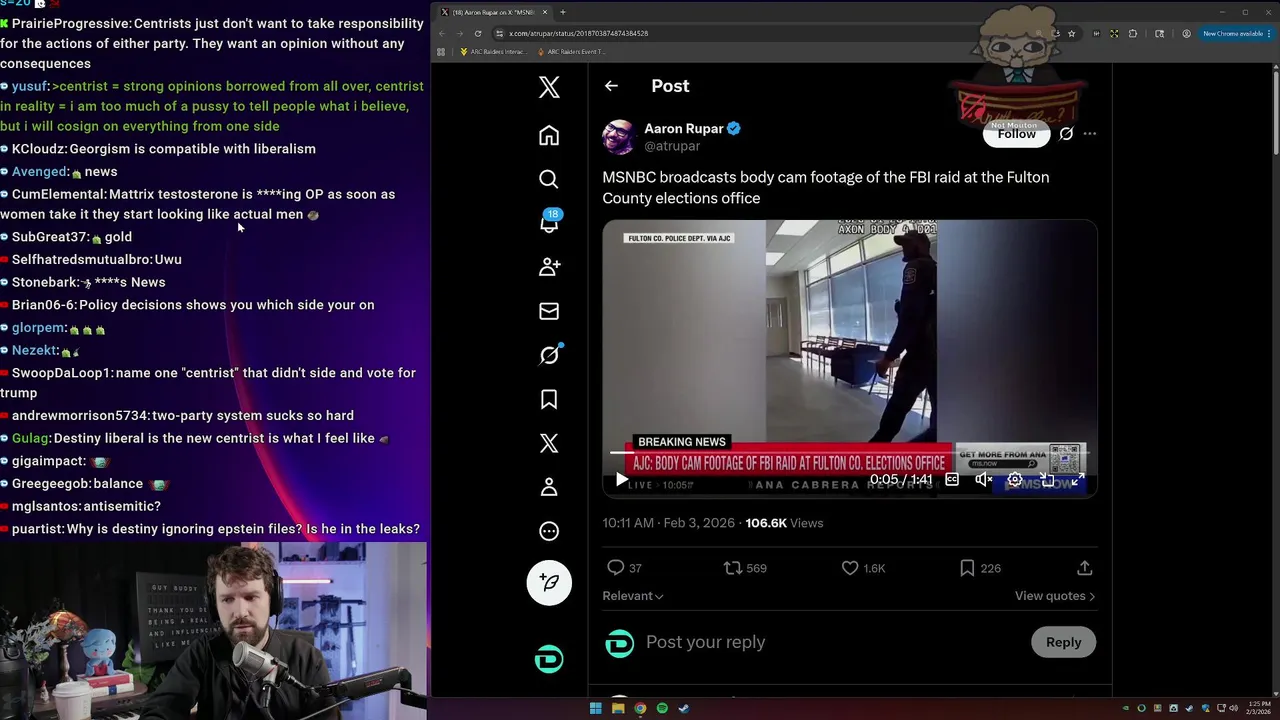
Task: Open Premium X icon in sidebar
Action: pyautogui.click(x=549, y=443)
